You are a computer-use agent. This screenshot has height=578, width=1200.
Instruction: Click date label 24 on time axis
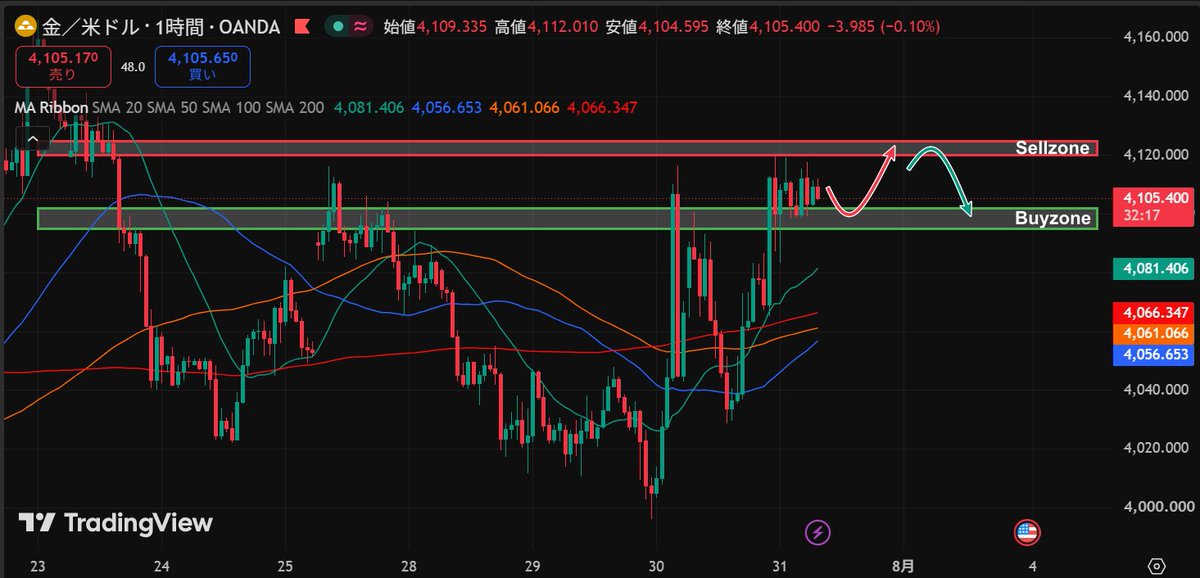(161, 566)
